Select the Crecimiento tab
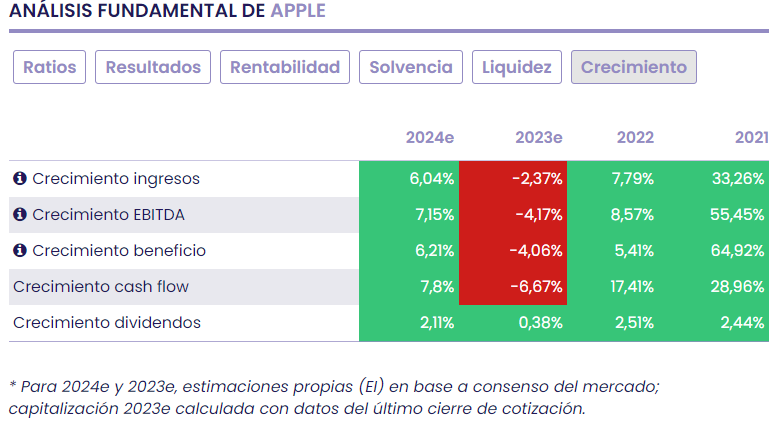The height and width of the screenshot is (427, 777). tap(634, 68)
